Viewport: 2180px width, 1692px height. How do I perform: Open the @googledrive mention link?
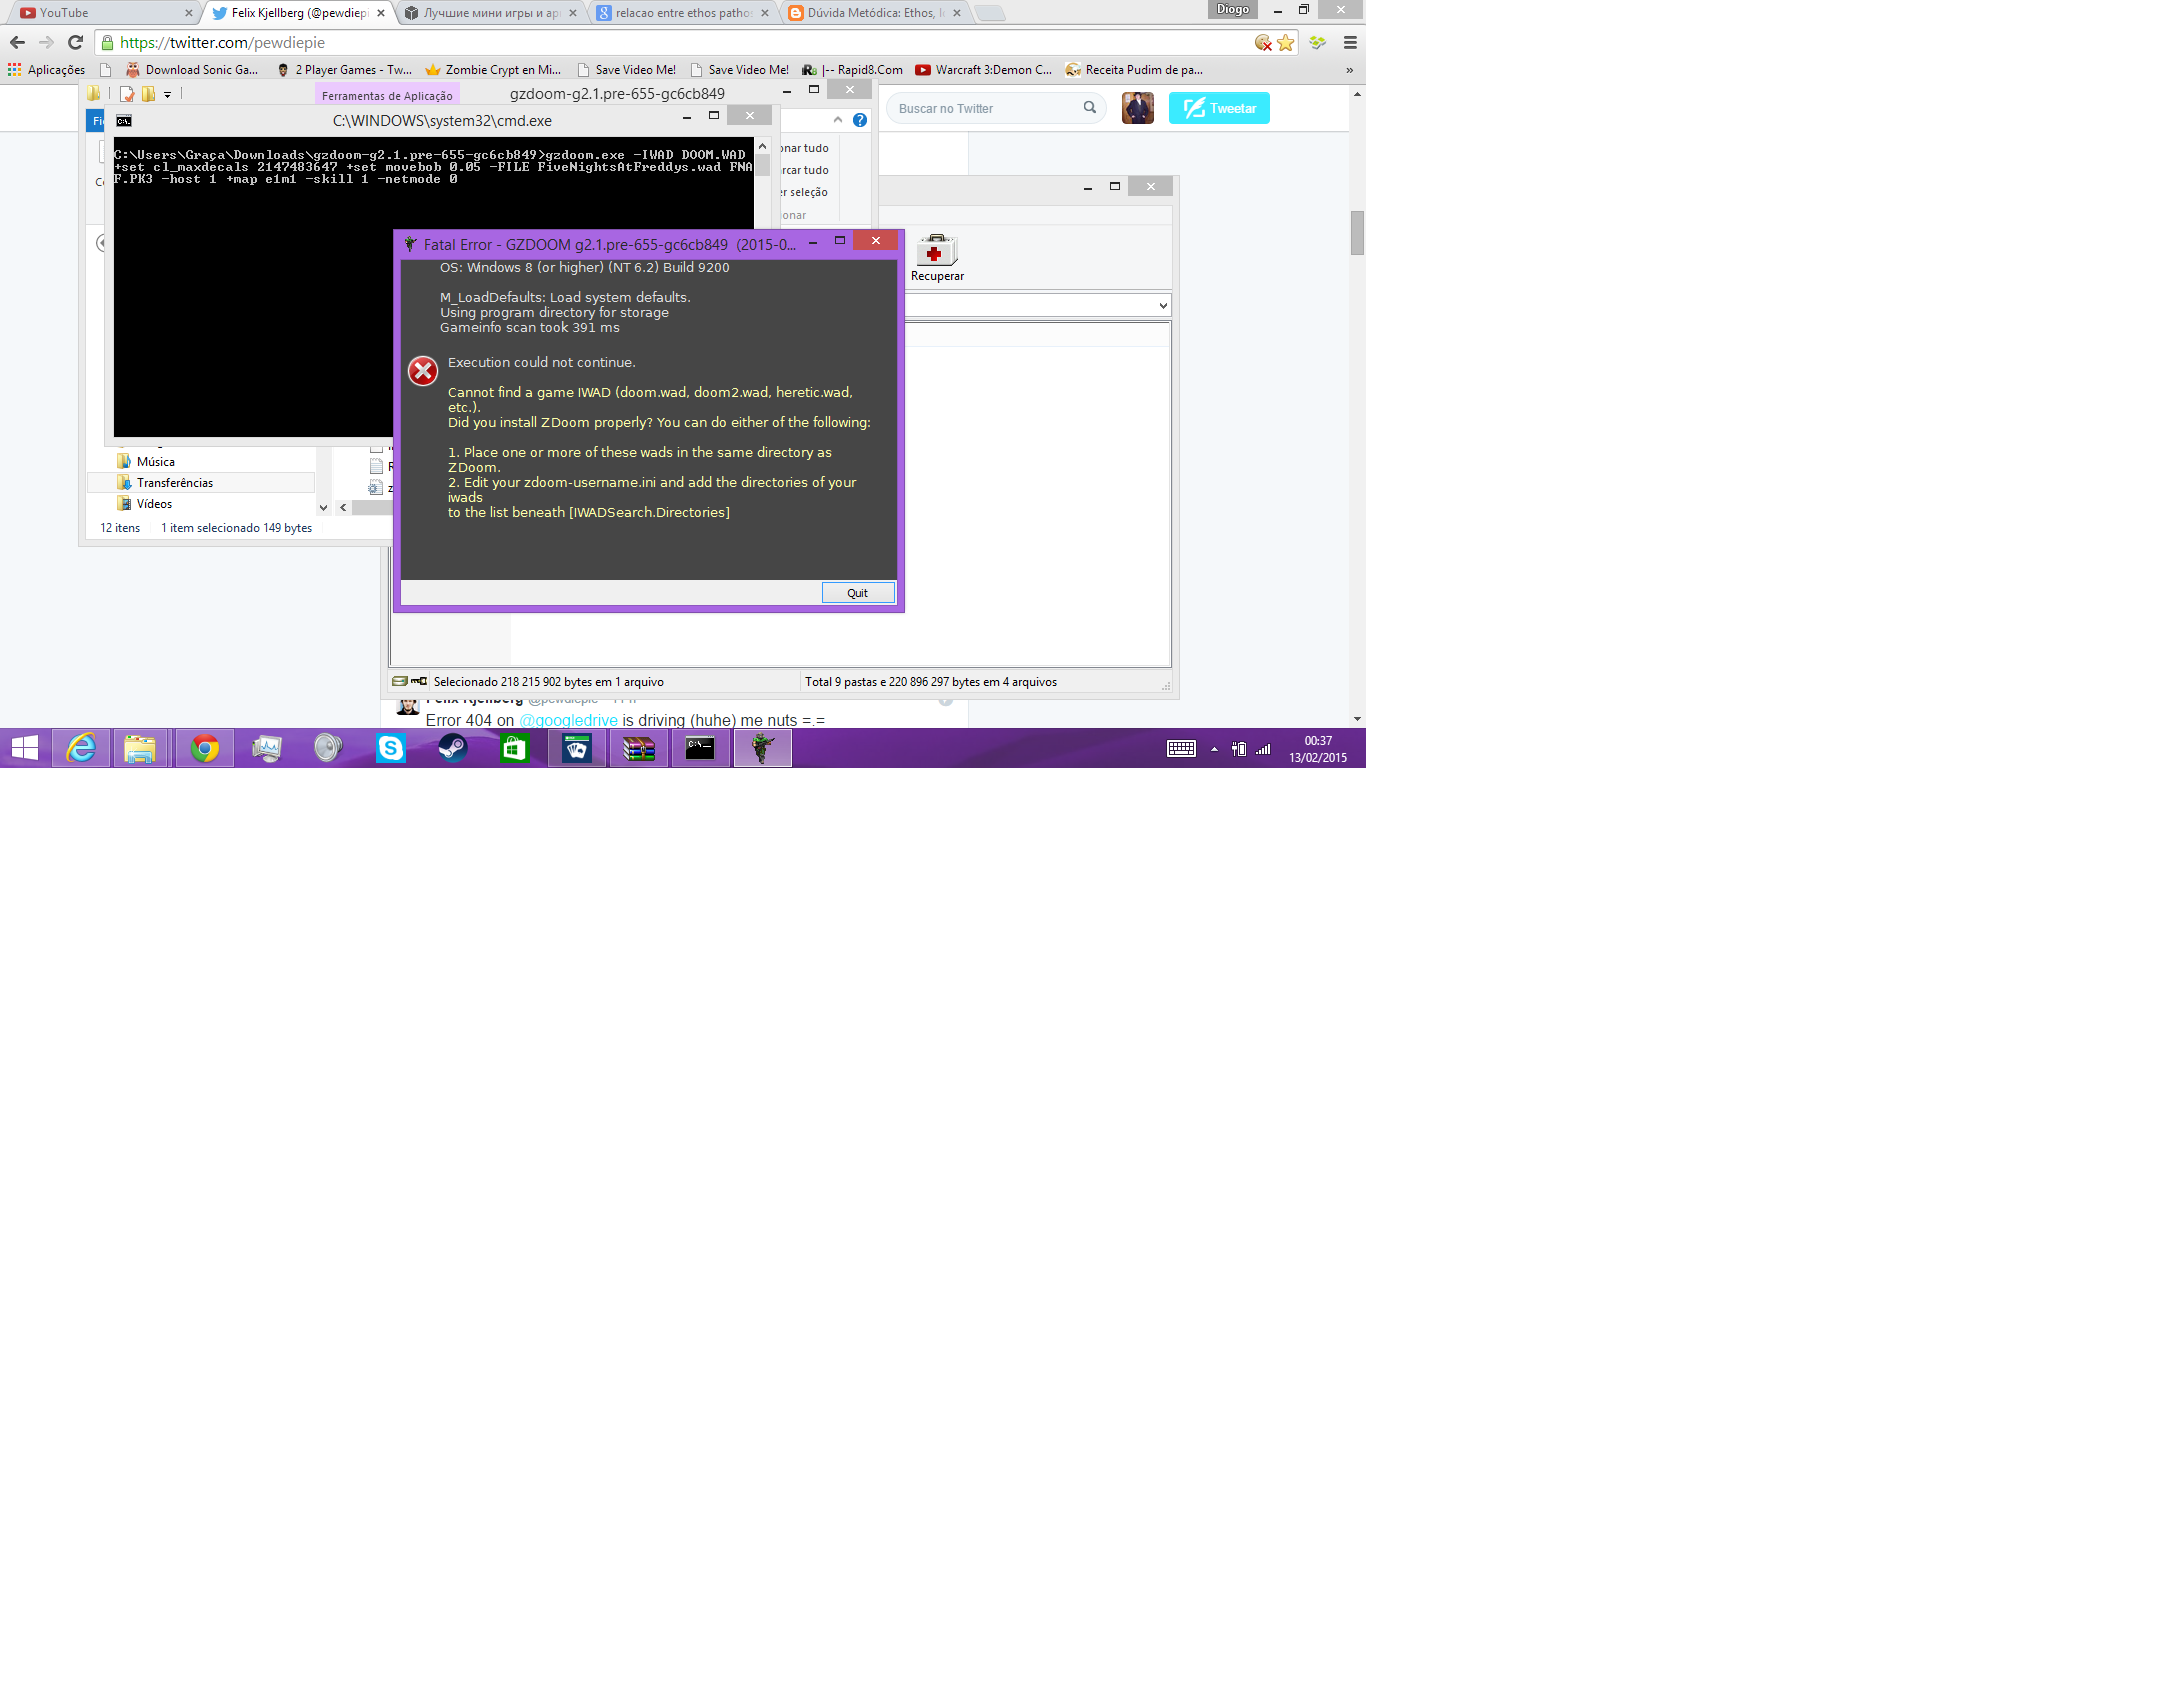tap(568, 720)
